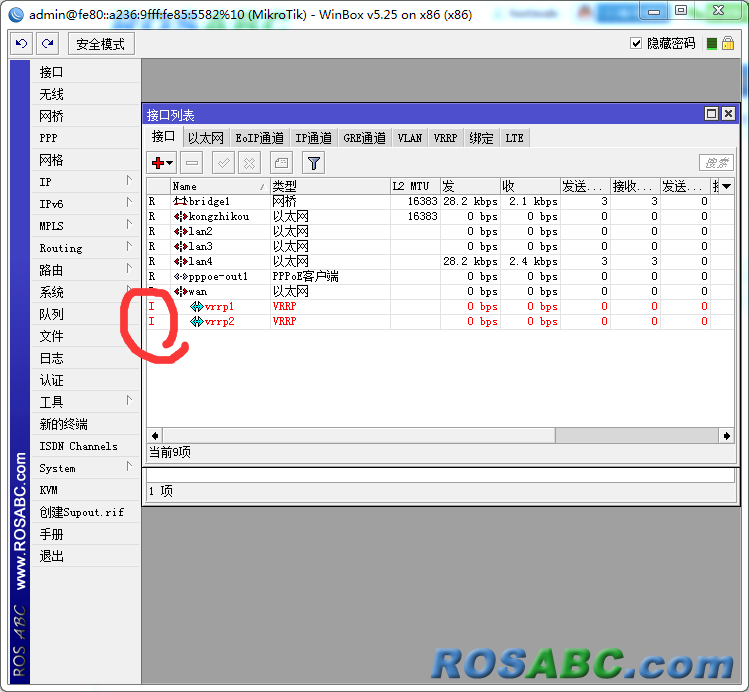Switch to the IP通道 tab
This screenshot has width=749, height=692.
[313, 138]
